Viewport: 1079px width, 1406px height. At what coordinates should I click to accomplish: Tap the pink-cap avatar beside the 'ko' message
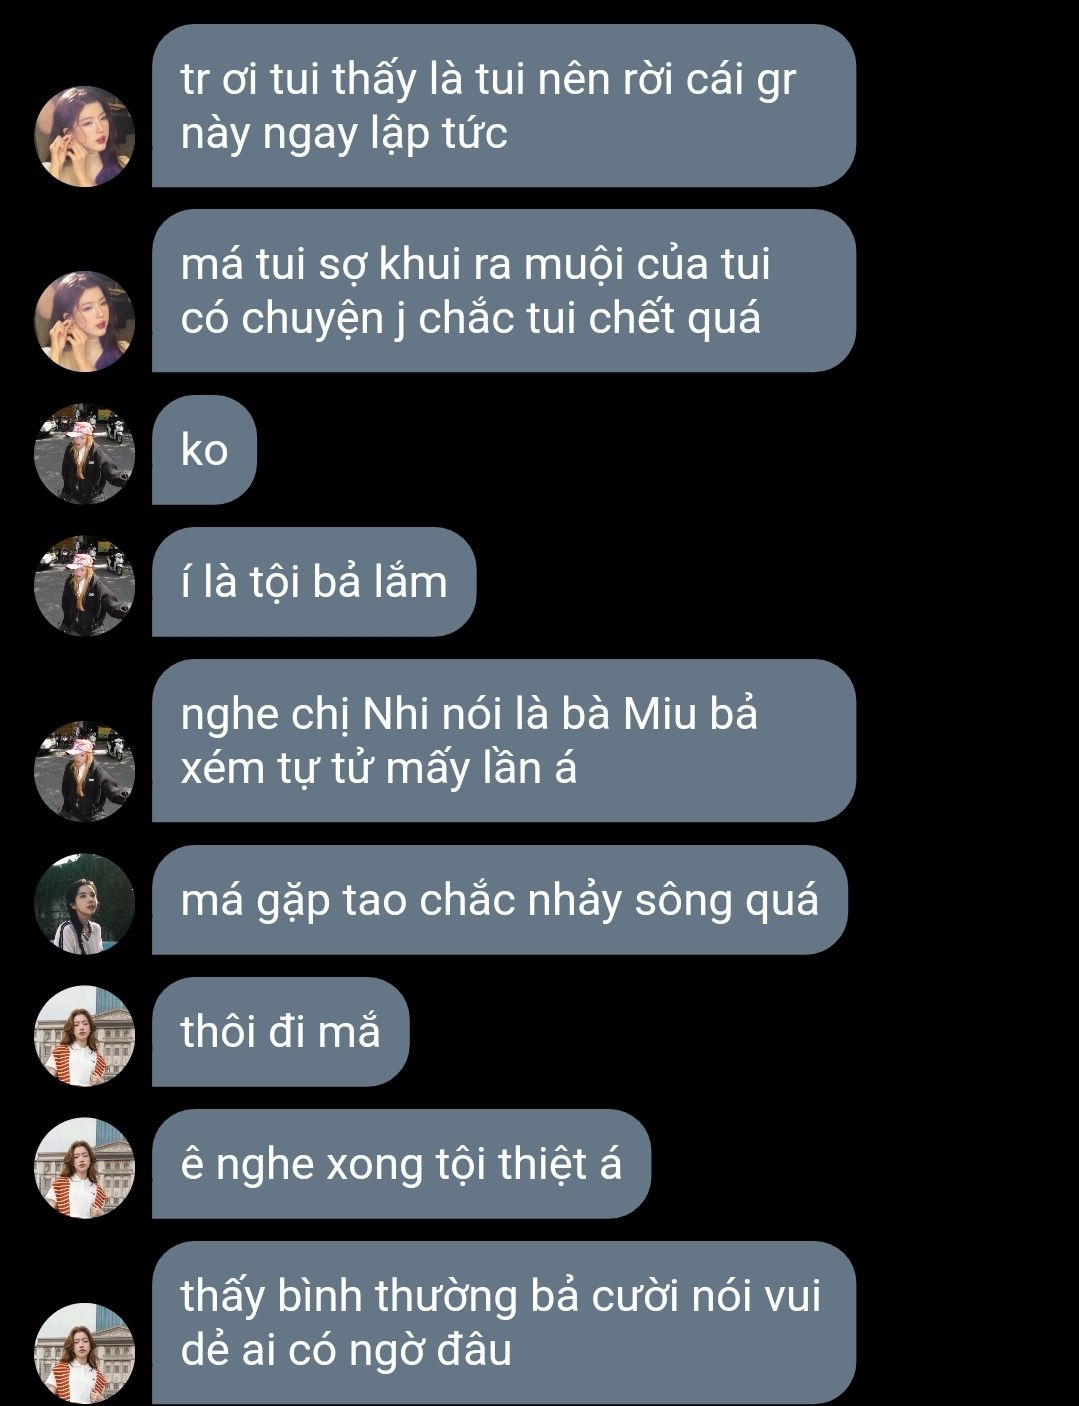(85, 454)
